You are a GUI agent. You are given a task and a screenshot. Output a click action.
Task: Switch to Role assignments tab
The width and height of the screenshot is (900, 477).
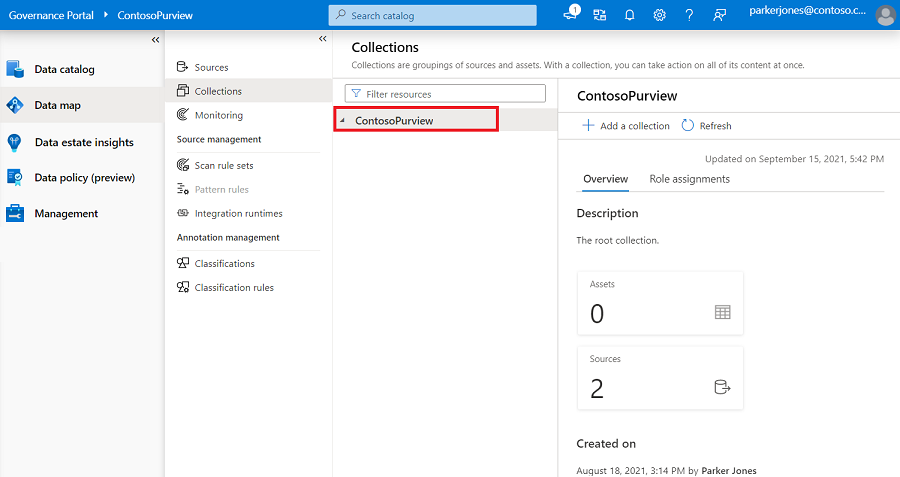click(x=689, y=179)
